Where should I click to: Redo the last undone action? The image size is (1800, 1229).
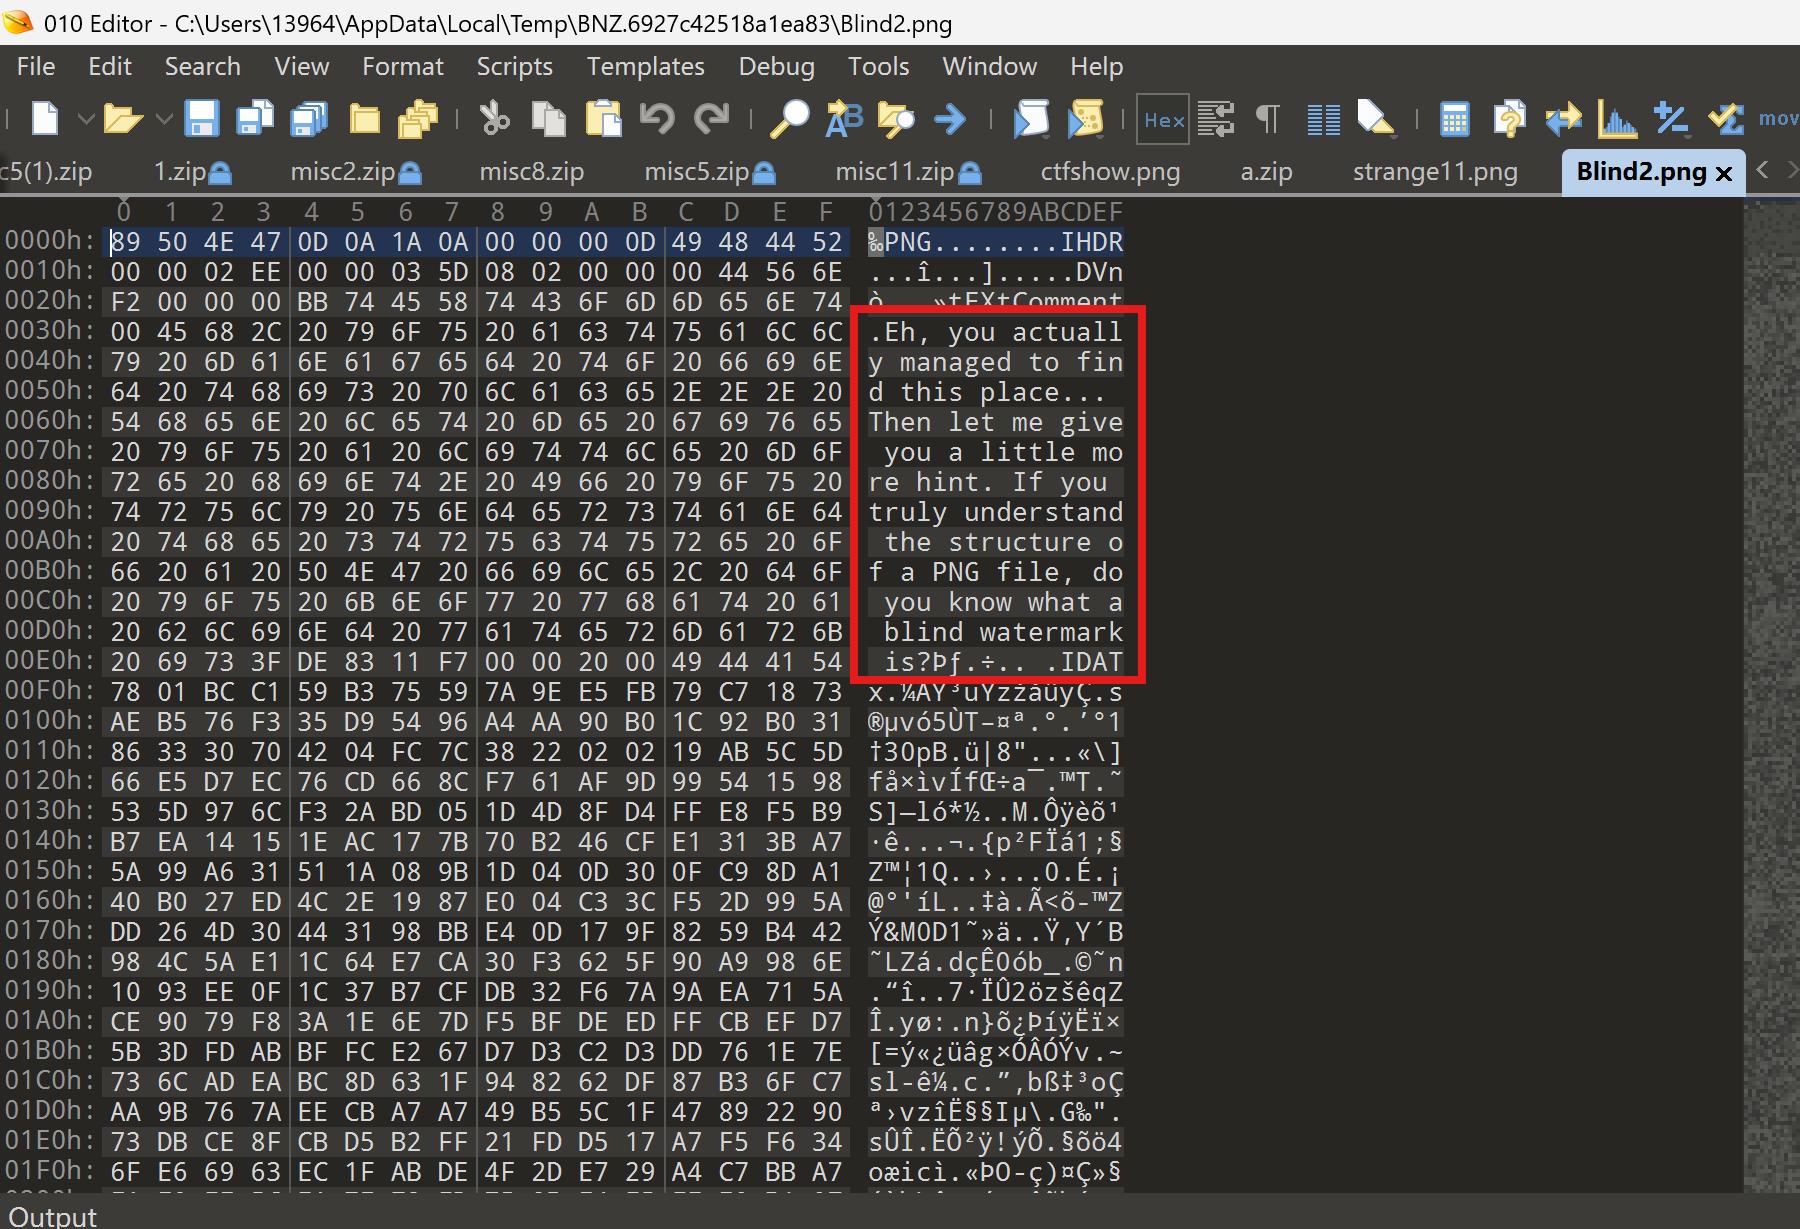[711, 119]
